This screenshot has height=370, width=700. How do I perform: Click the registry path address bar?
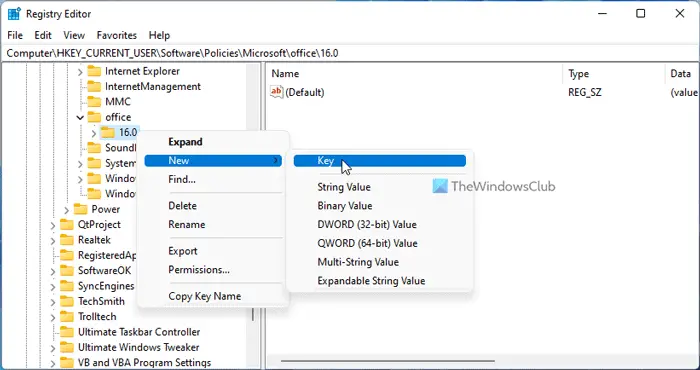pyautogui.click(x=350, y=53)
